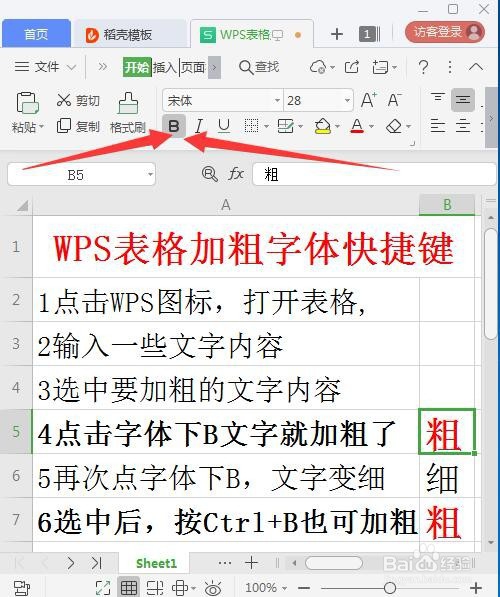Click the fullscreen view icon in status bar
Image resolution: width=500 pixels, height=597 pixels.
tap(103, 588)
